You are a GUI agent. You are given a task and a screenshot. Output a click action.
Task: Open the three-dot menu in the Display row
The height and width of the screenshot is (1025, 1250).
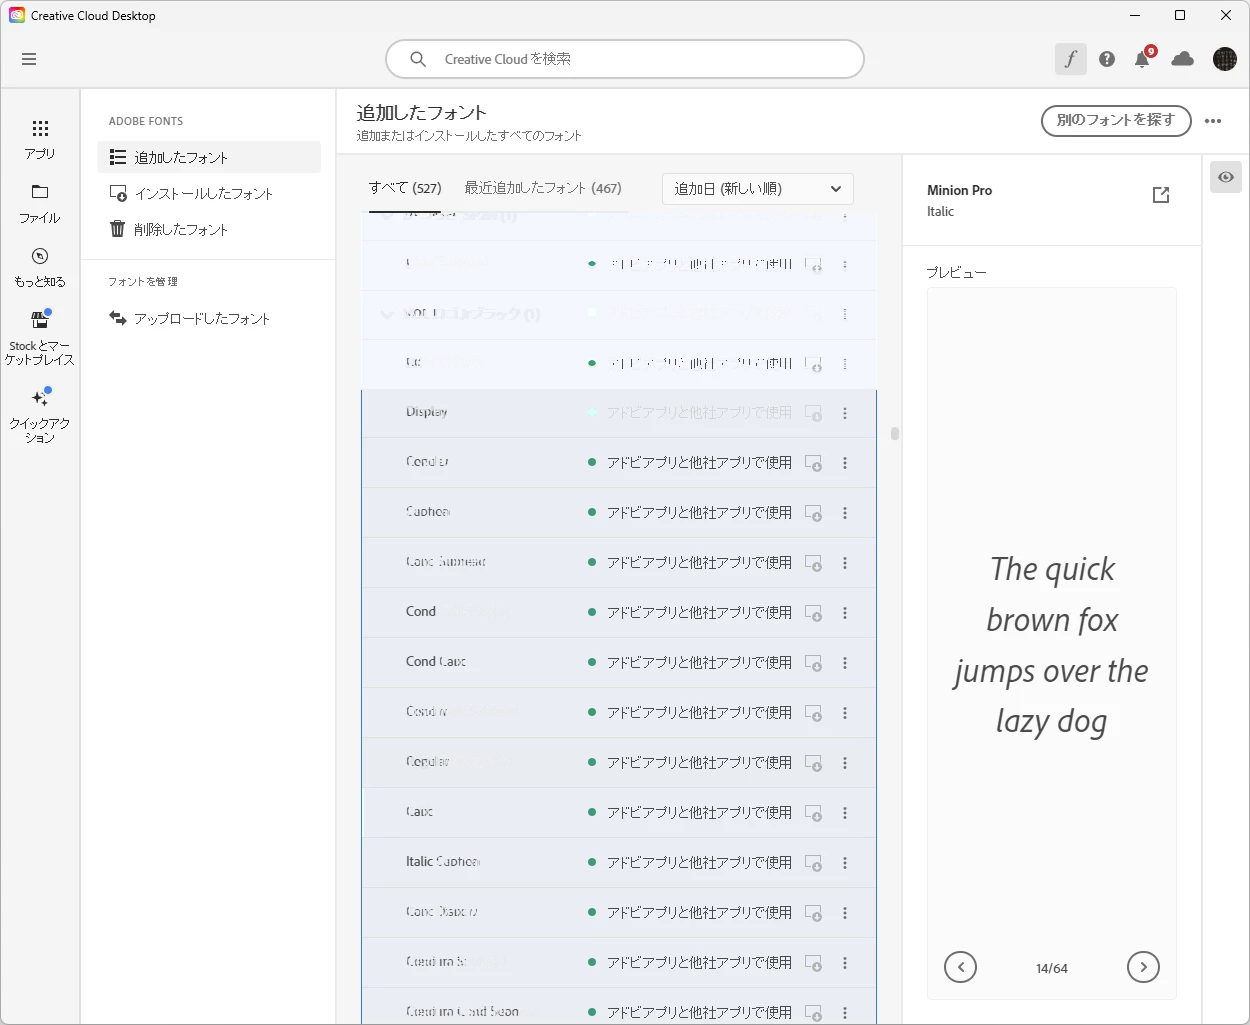[845, 413]
